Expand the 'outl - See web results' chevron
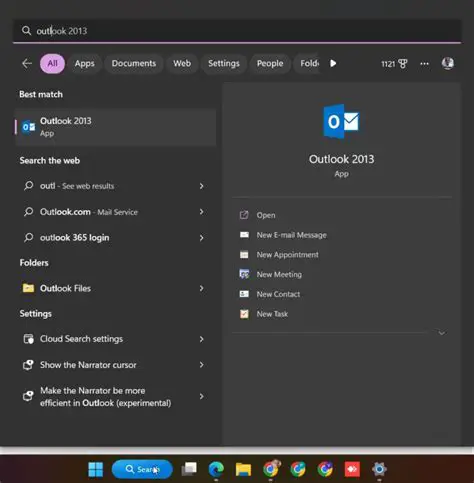 click(x=202, y=186)
